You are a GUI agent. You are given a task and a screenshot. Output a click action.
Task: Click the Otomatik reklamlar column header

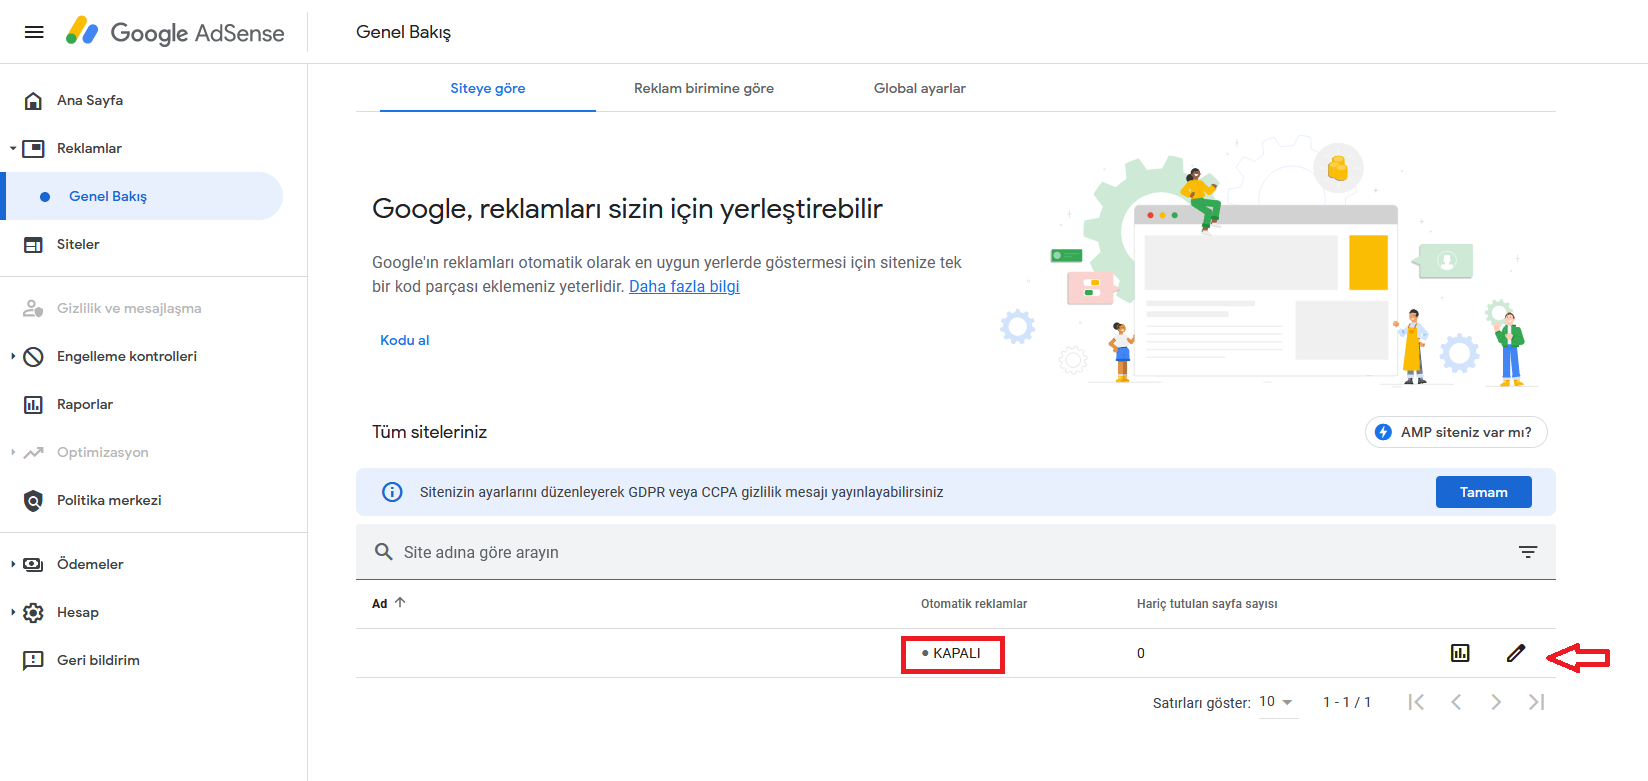click(974, 604)
